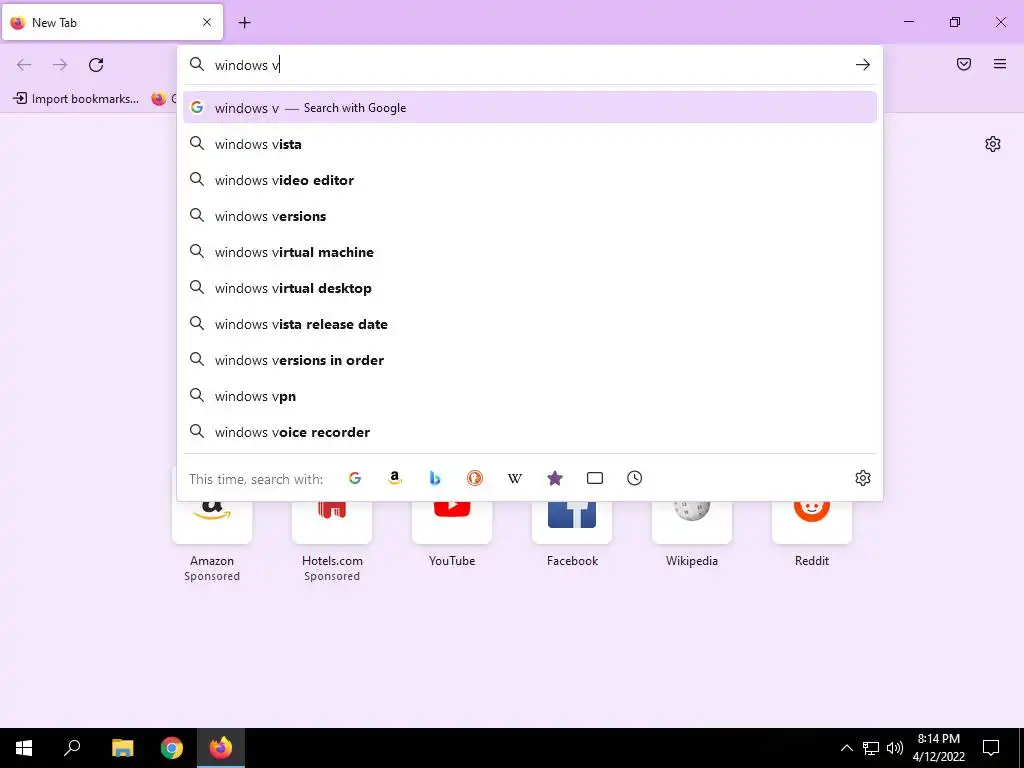Image resolution: width=1024 pixels, height=768 pixels.
Task: Open the Save to Pocket icon
Action: tap(964, 64)
